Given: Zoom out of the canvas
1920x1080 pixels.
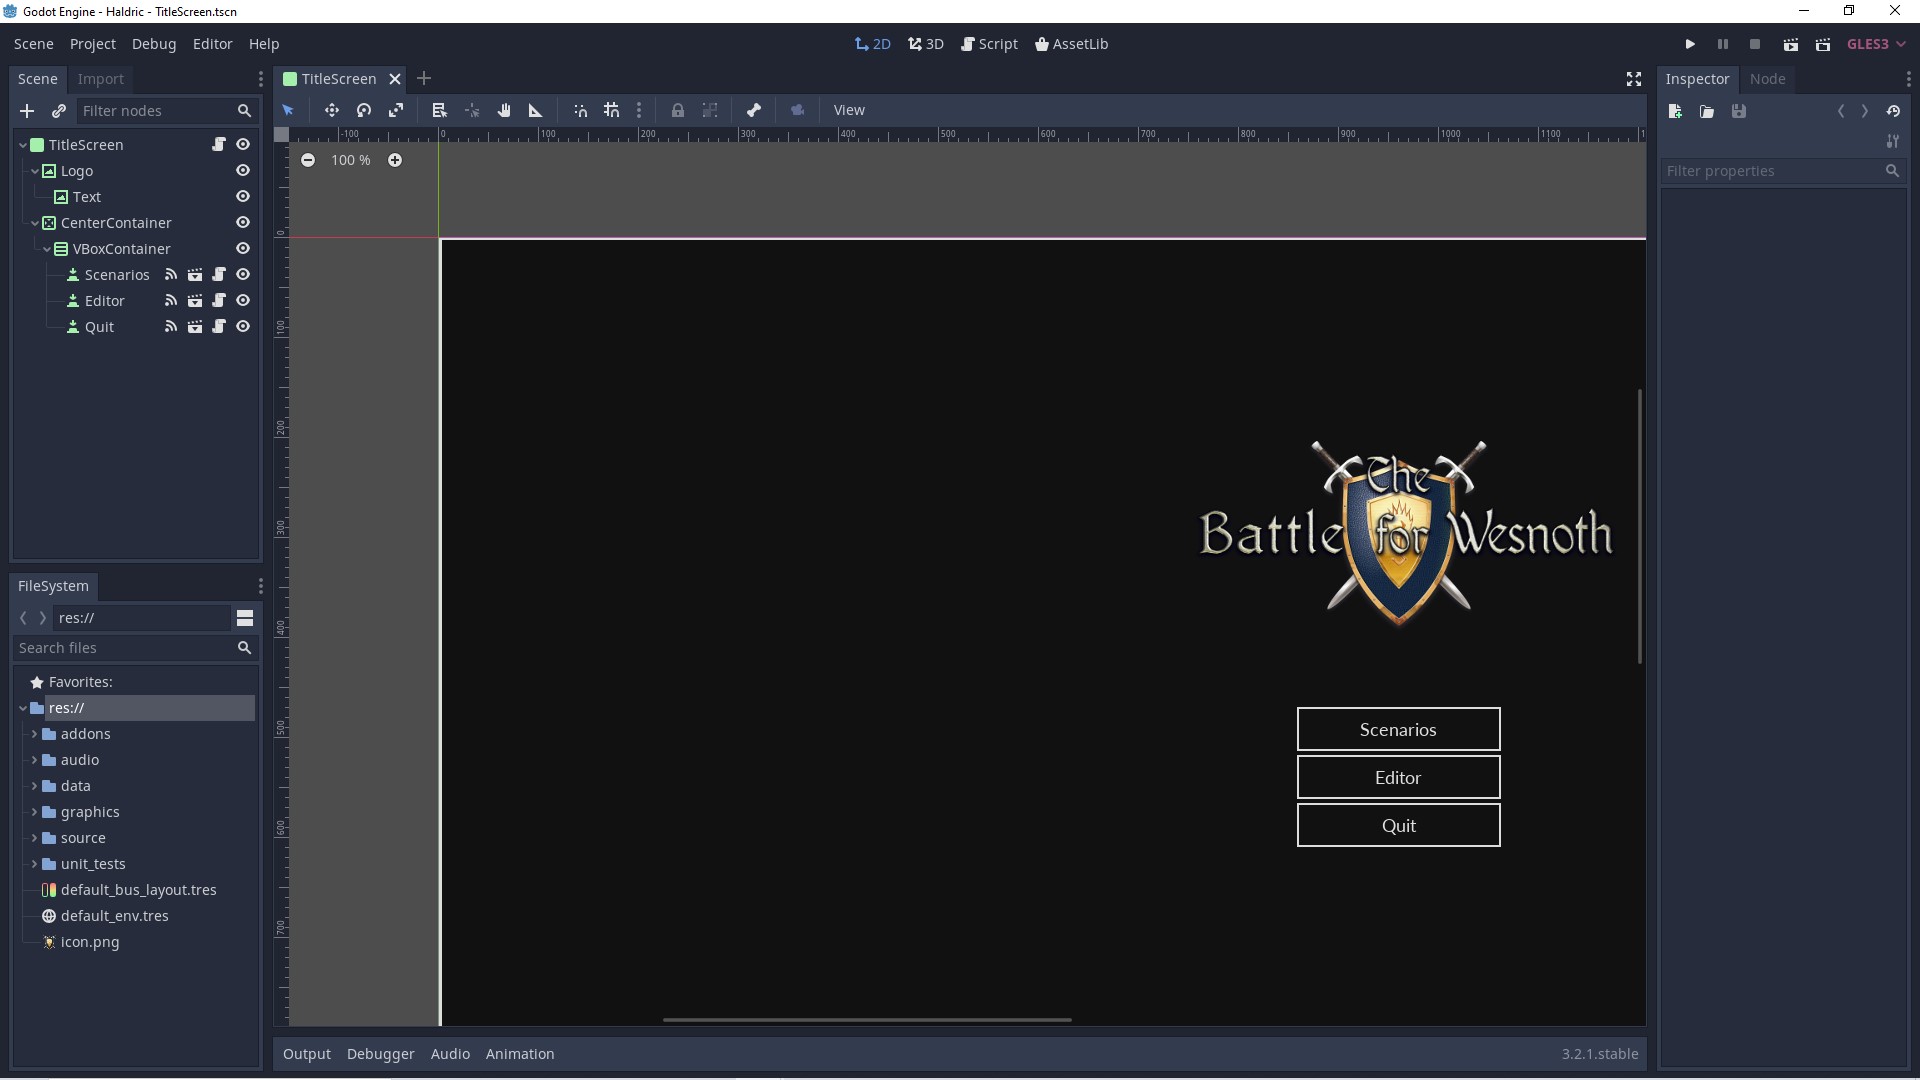Looking at the screenshot, I should pyautogui.click(x=308, y=160).
